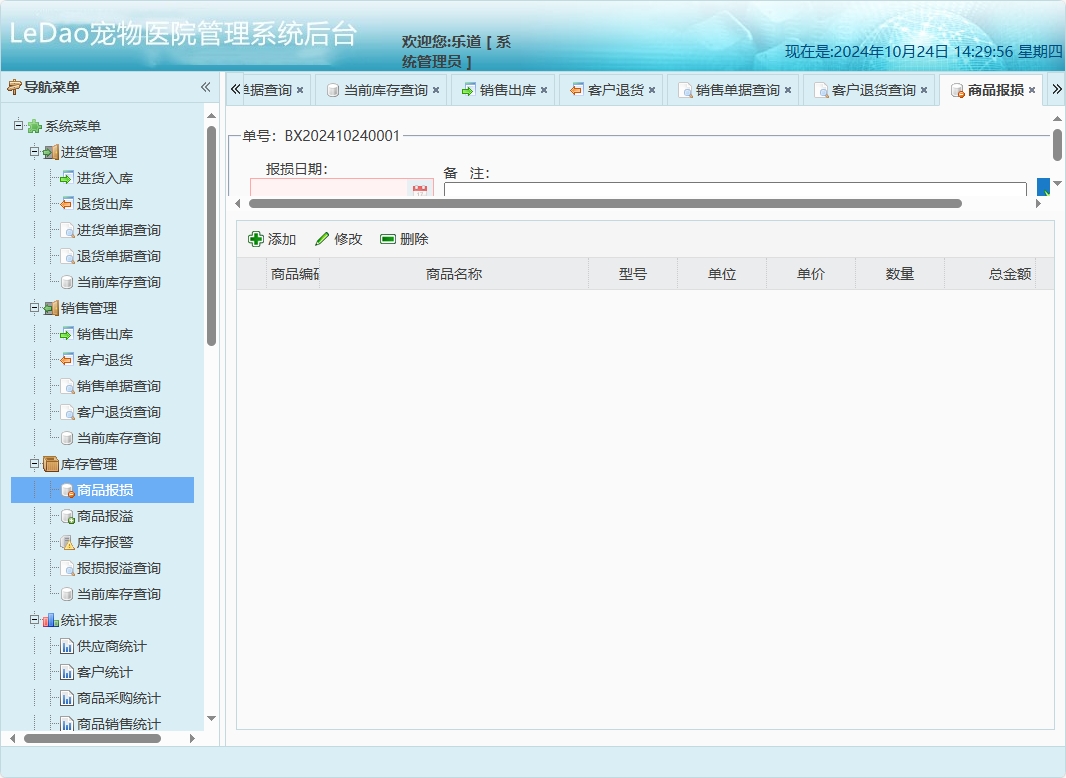Collapse the 统计报表 tree node
Viewport: 1066px width, 778px height.
click(32, 620)
